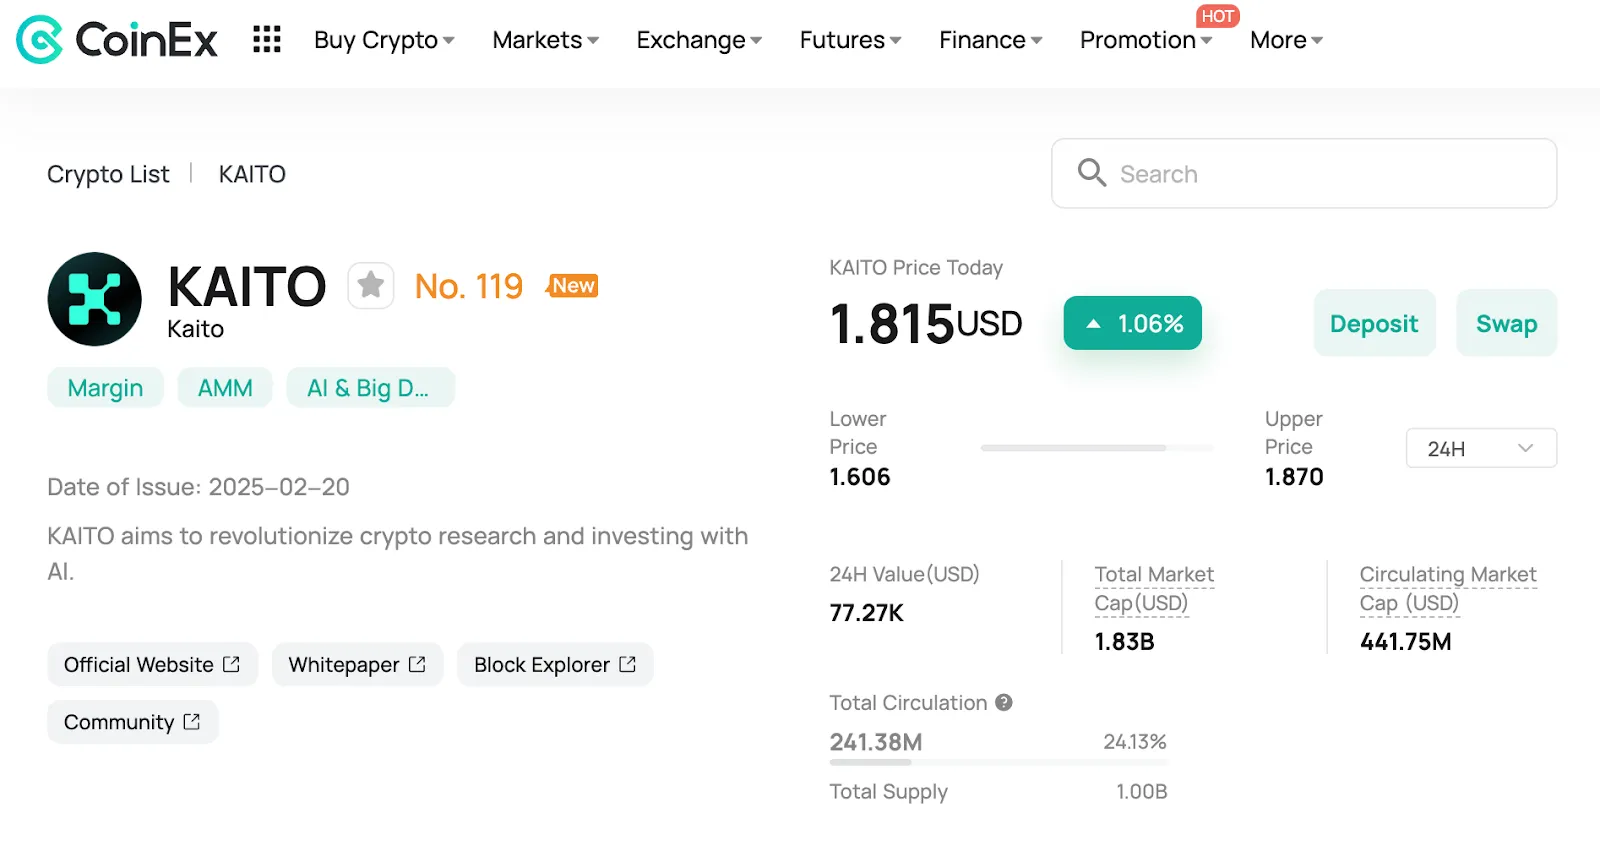Click the search magnifier icon
The height and width of the screenshot is (857, 1600).
[x=1092, y=173]
